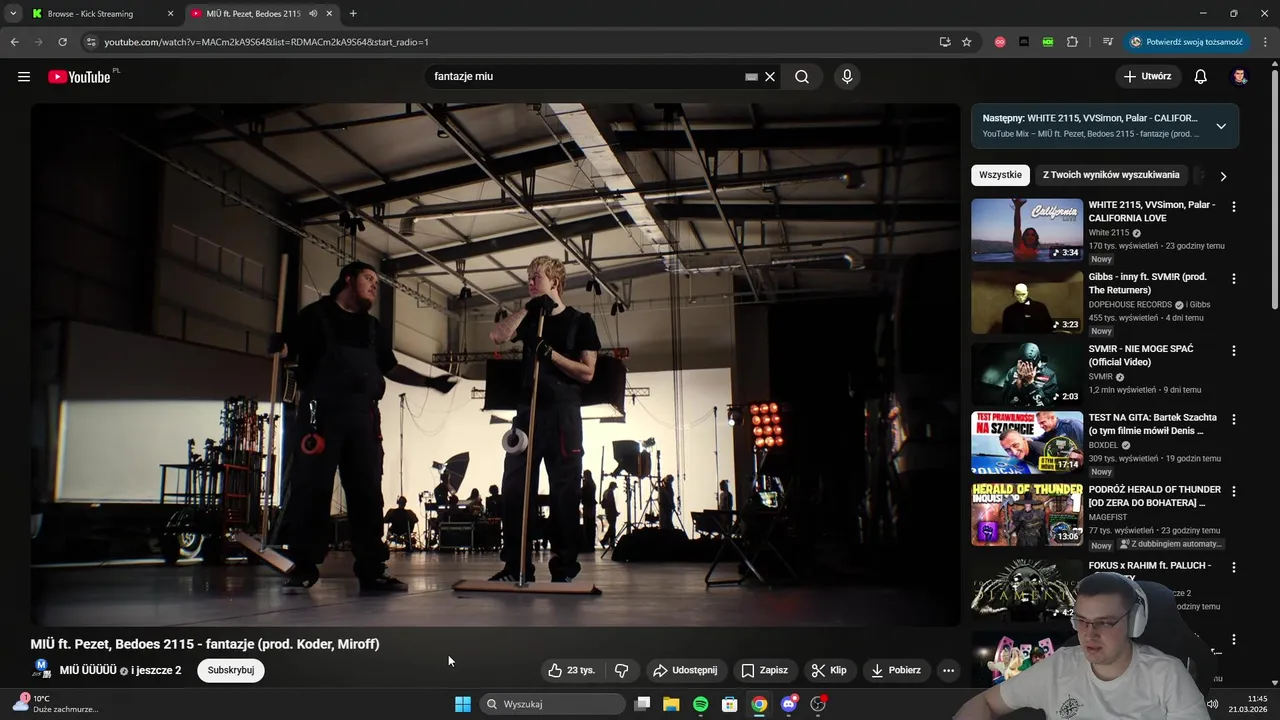Image resolution: width=1280 pixels, height=720 pixels.
Task: Open Chrome three-dot menu
Action: [x=1266, y=42]
